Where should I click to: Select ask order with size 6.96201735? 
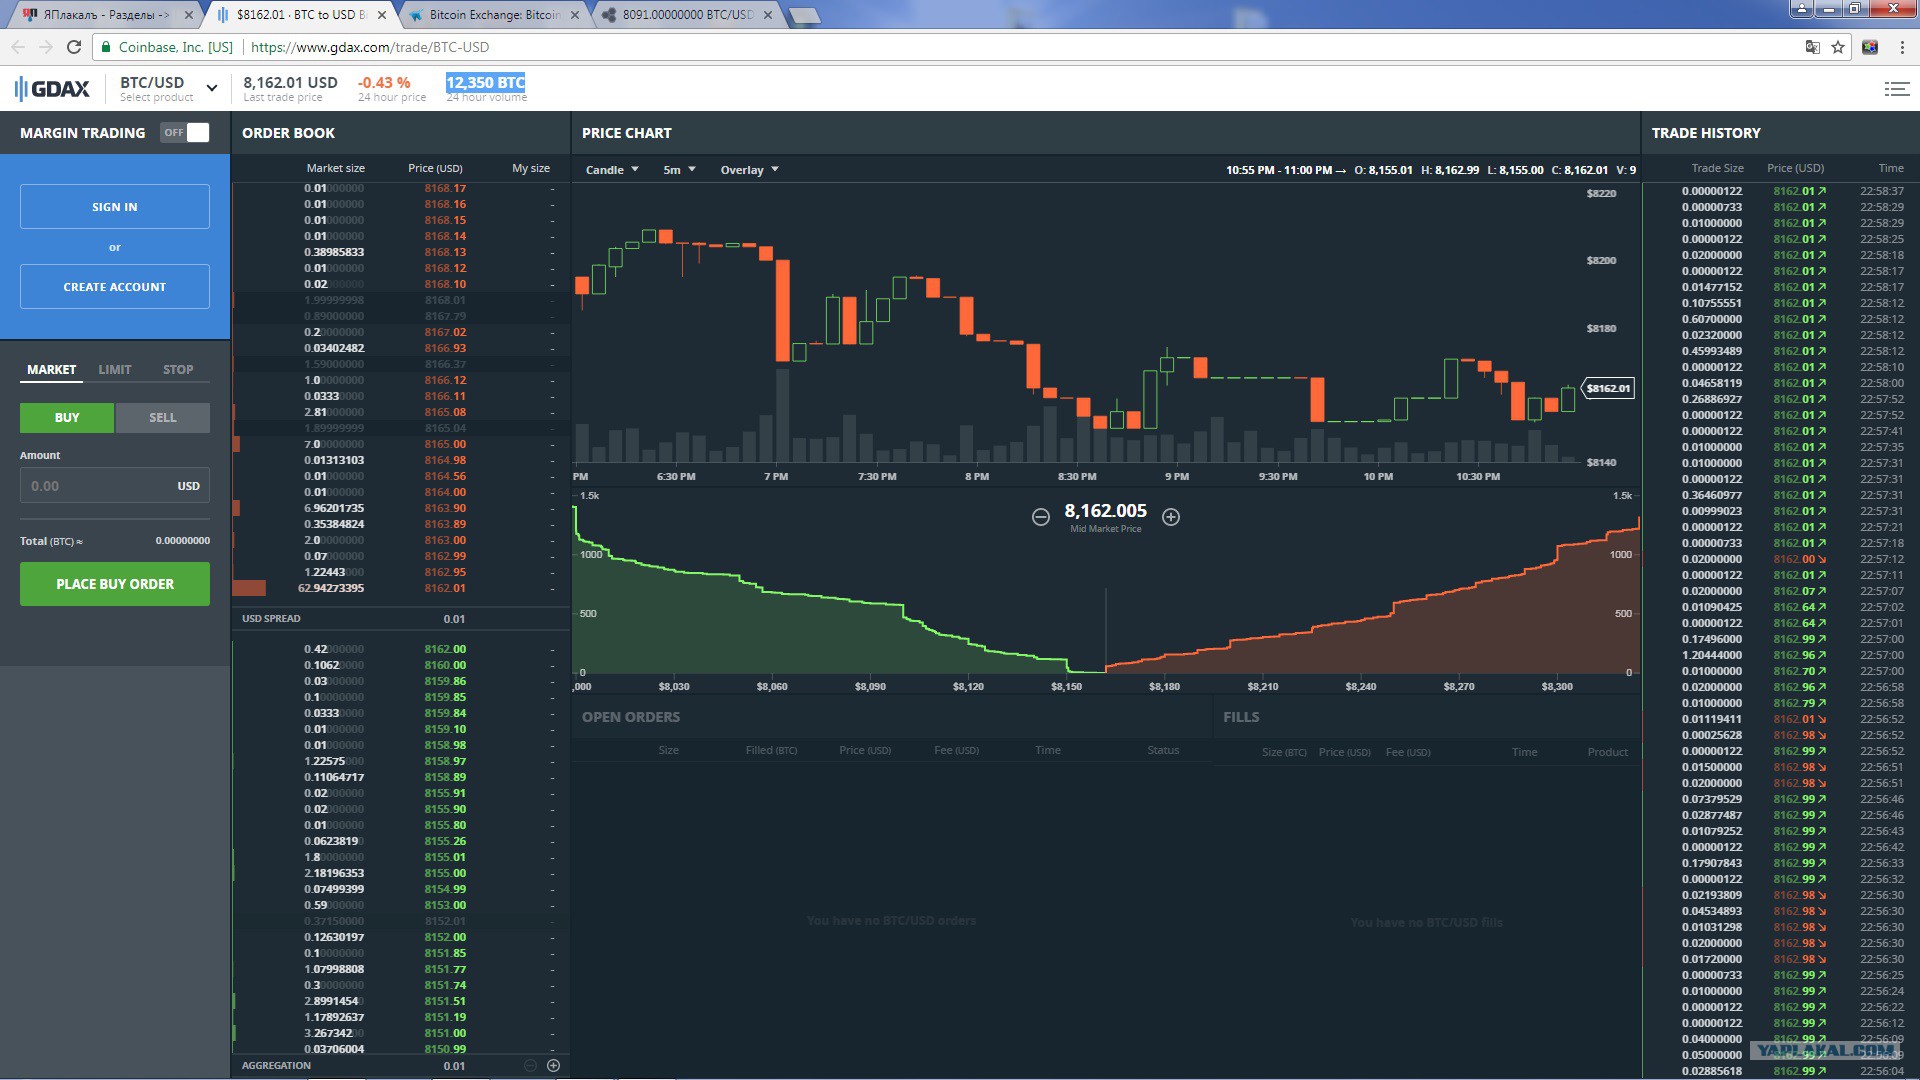334,508
